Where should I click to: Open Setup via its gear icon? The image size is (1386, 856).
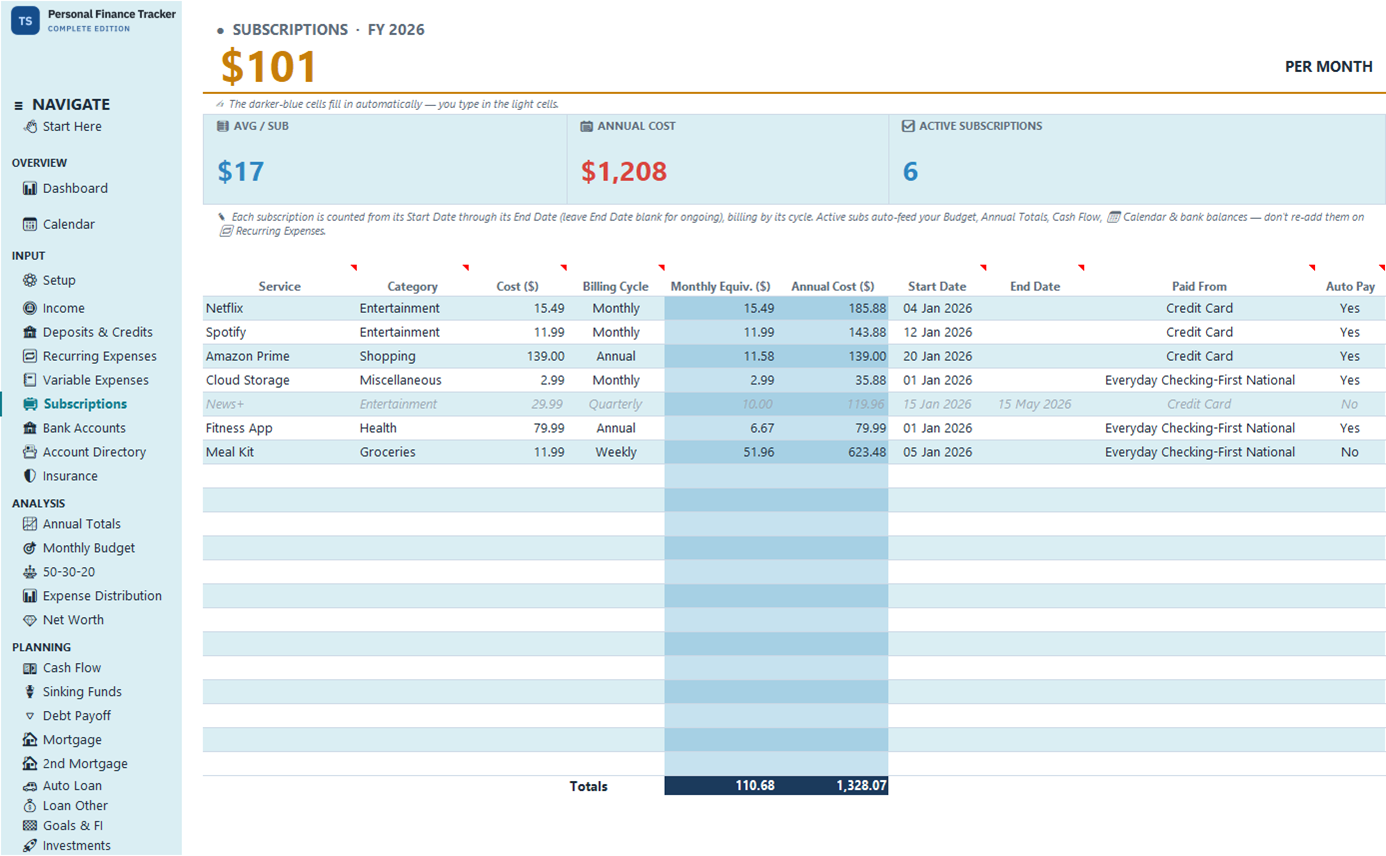point(30,281)
